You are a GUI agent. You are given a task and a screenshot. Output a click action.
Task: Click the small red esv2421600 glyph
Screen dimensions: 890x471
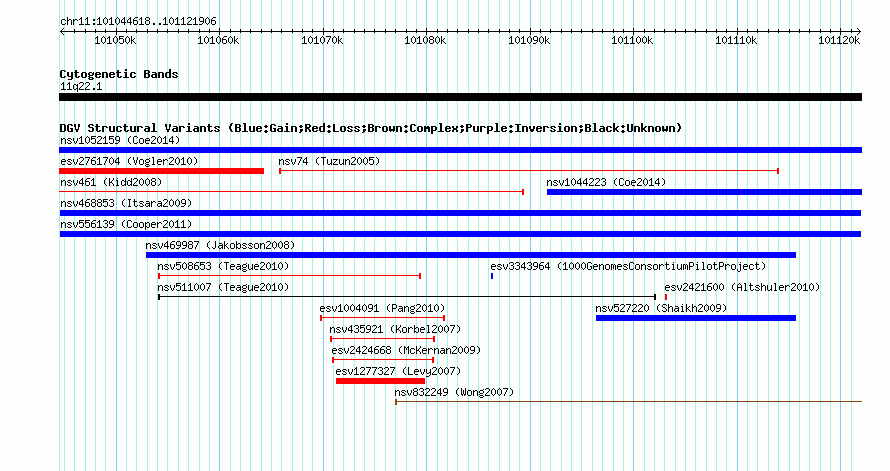[x=666, y=297]
